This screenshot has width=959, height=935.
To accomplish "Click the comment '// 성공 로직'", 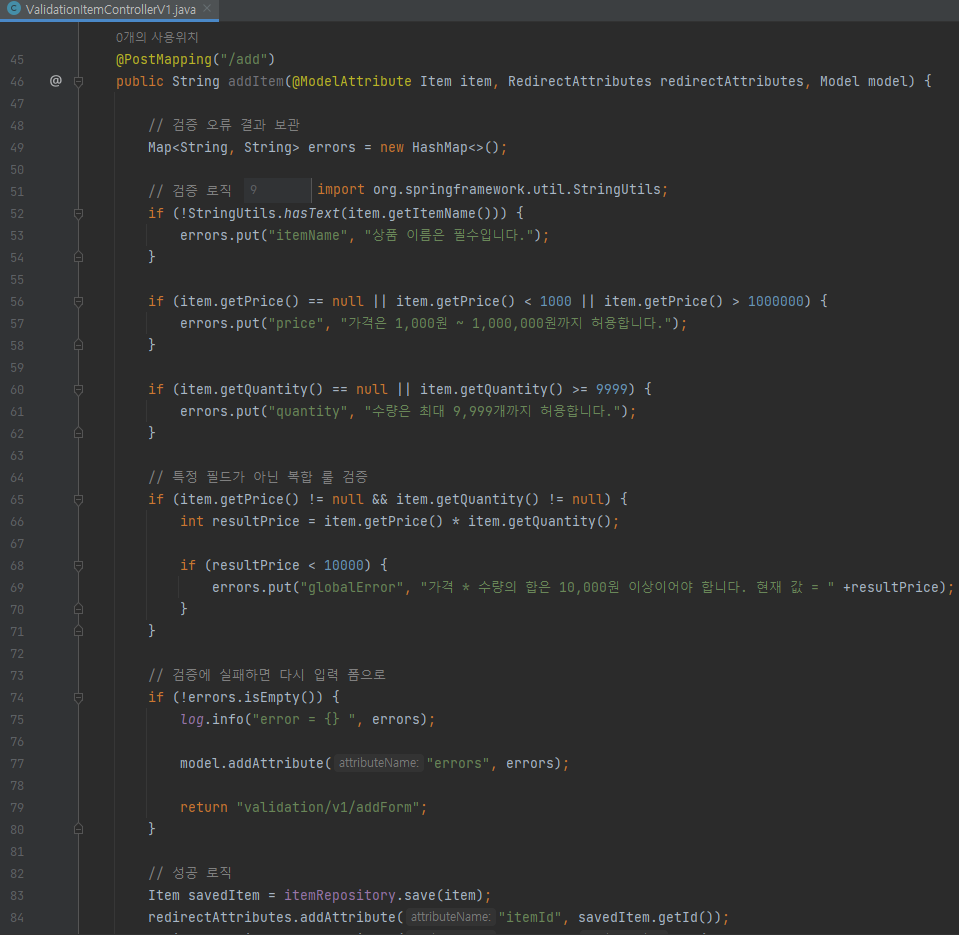I will (190, 873).
